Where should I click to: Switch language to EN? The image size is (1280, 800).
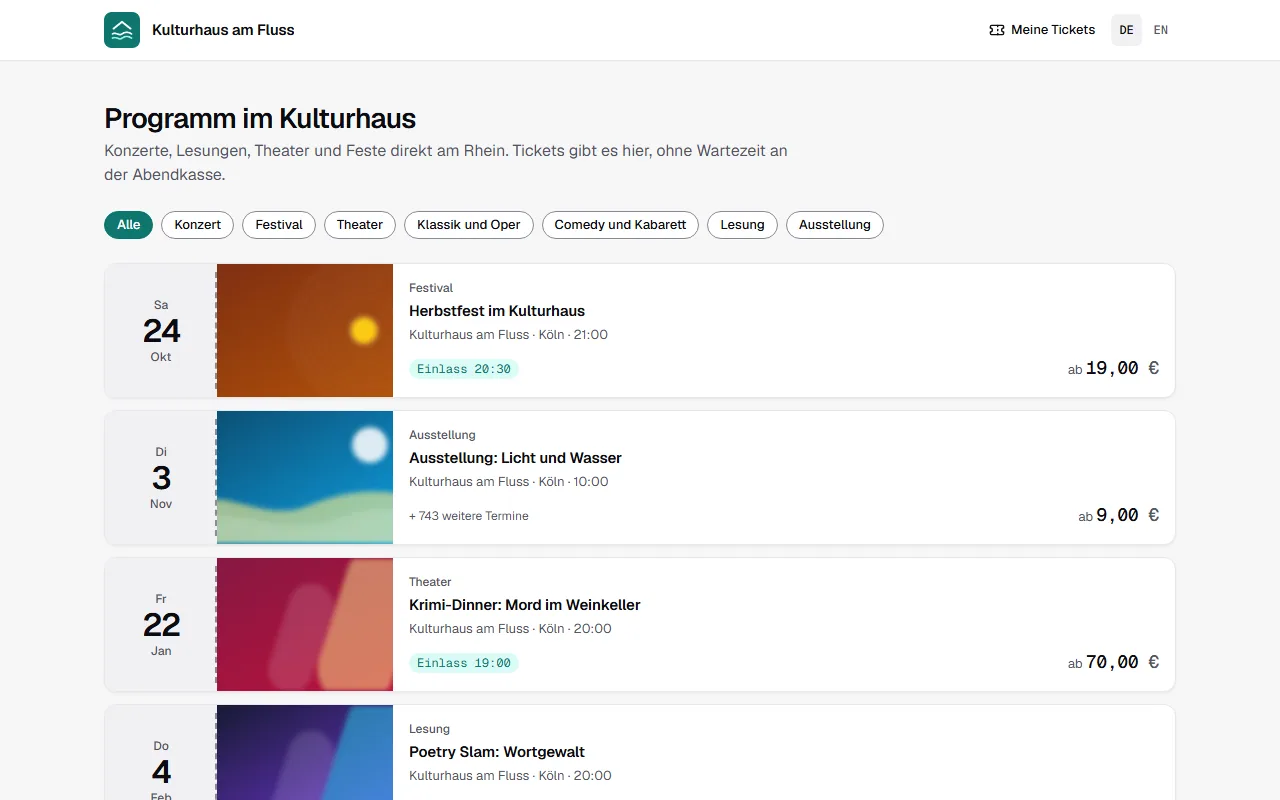(1160, 30)
